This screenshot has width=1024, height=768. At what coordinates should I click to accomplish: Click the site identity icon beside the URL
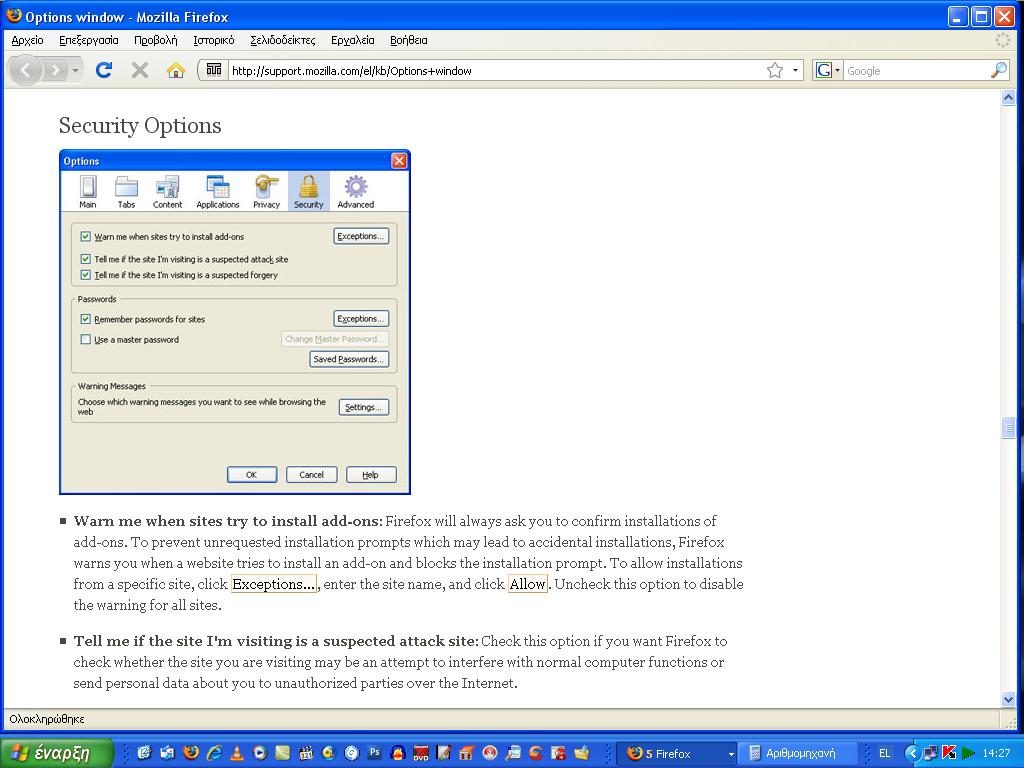(x=214, y=70)
